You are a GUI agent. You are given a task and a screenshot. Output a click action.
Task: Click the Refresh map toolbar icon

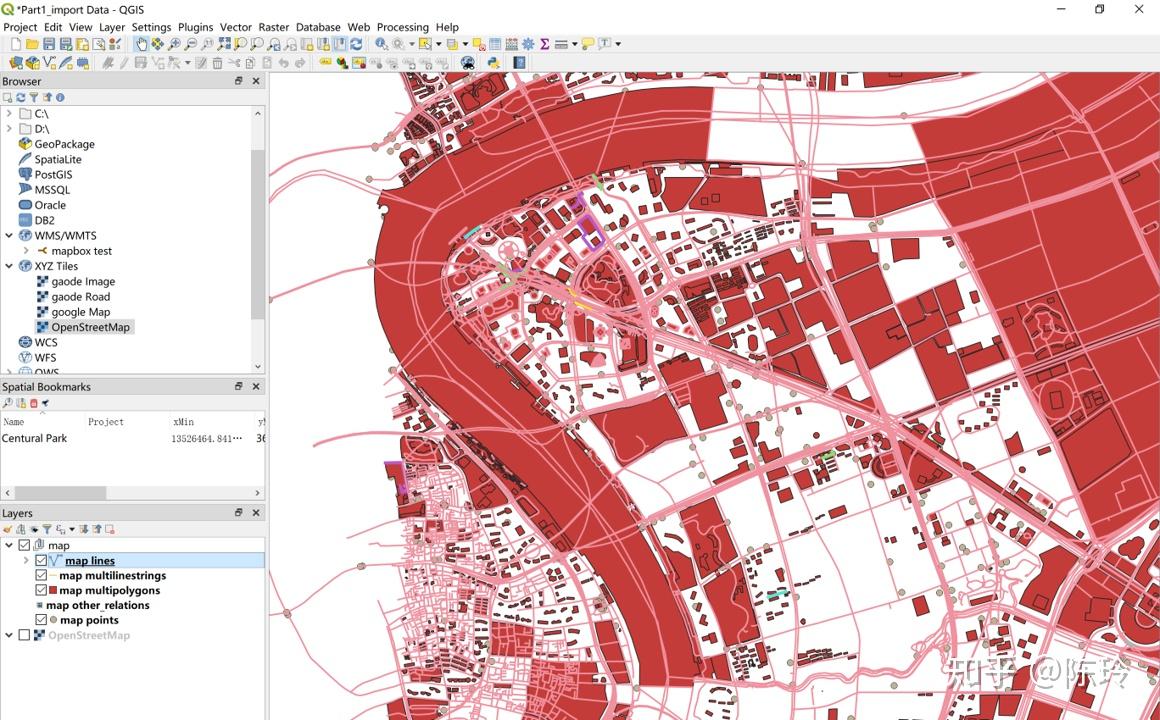(356, 44)
